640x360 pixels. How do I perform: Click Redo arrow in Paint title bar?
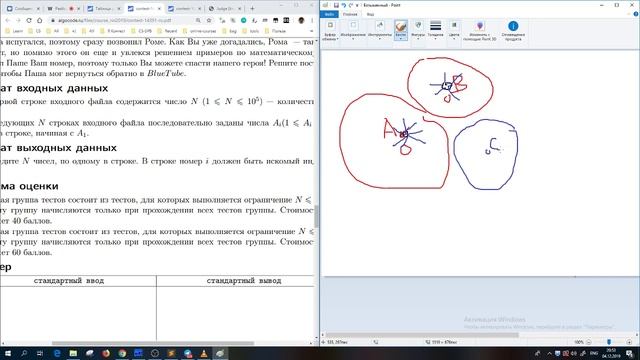351,5
